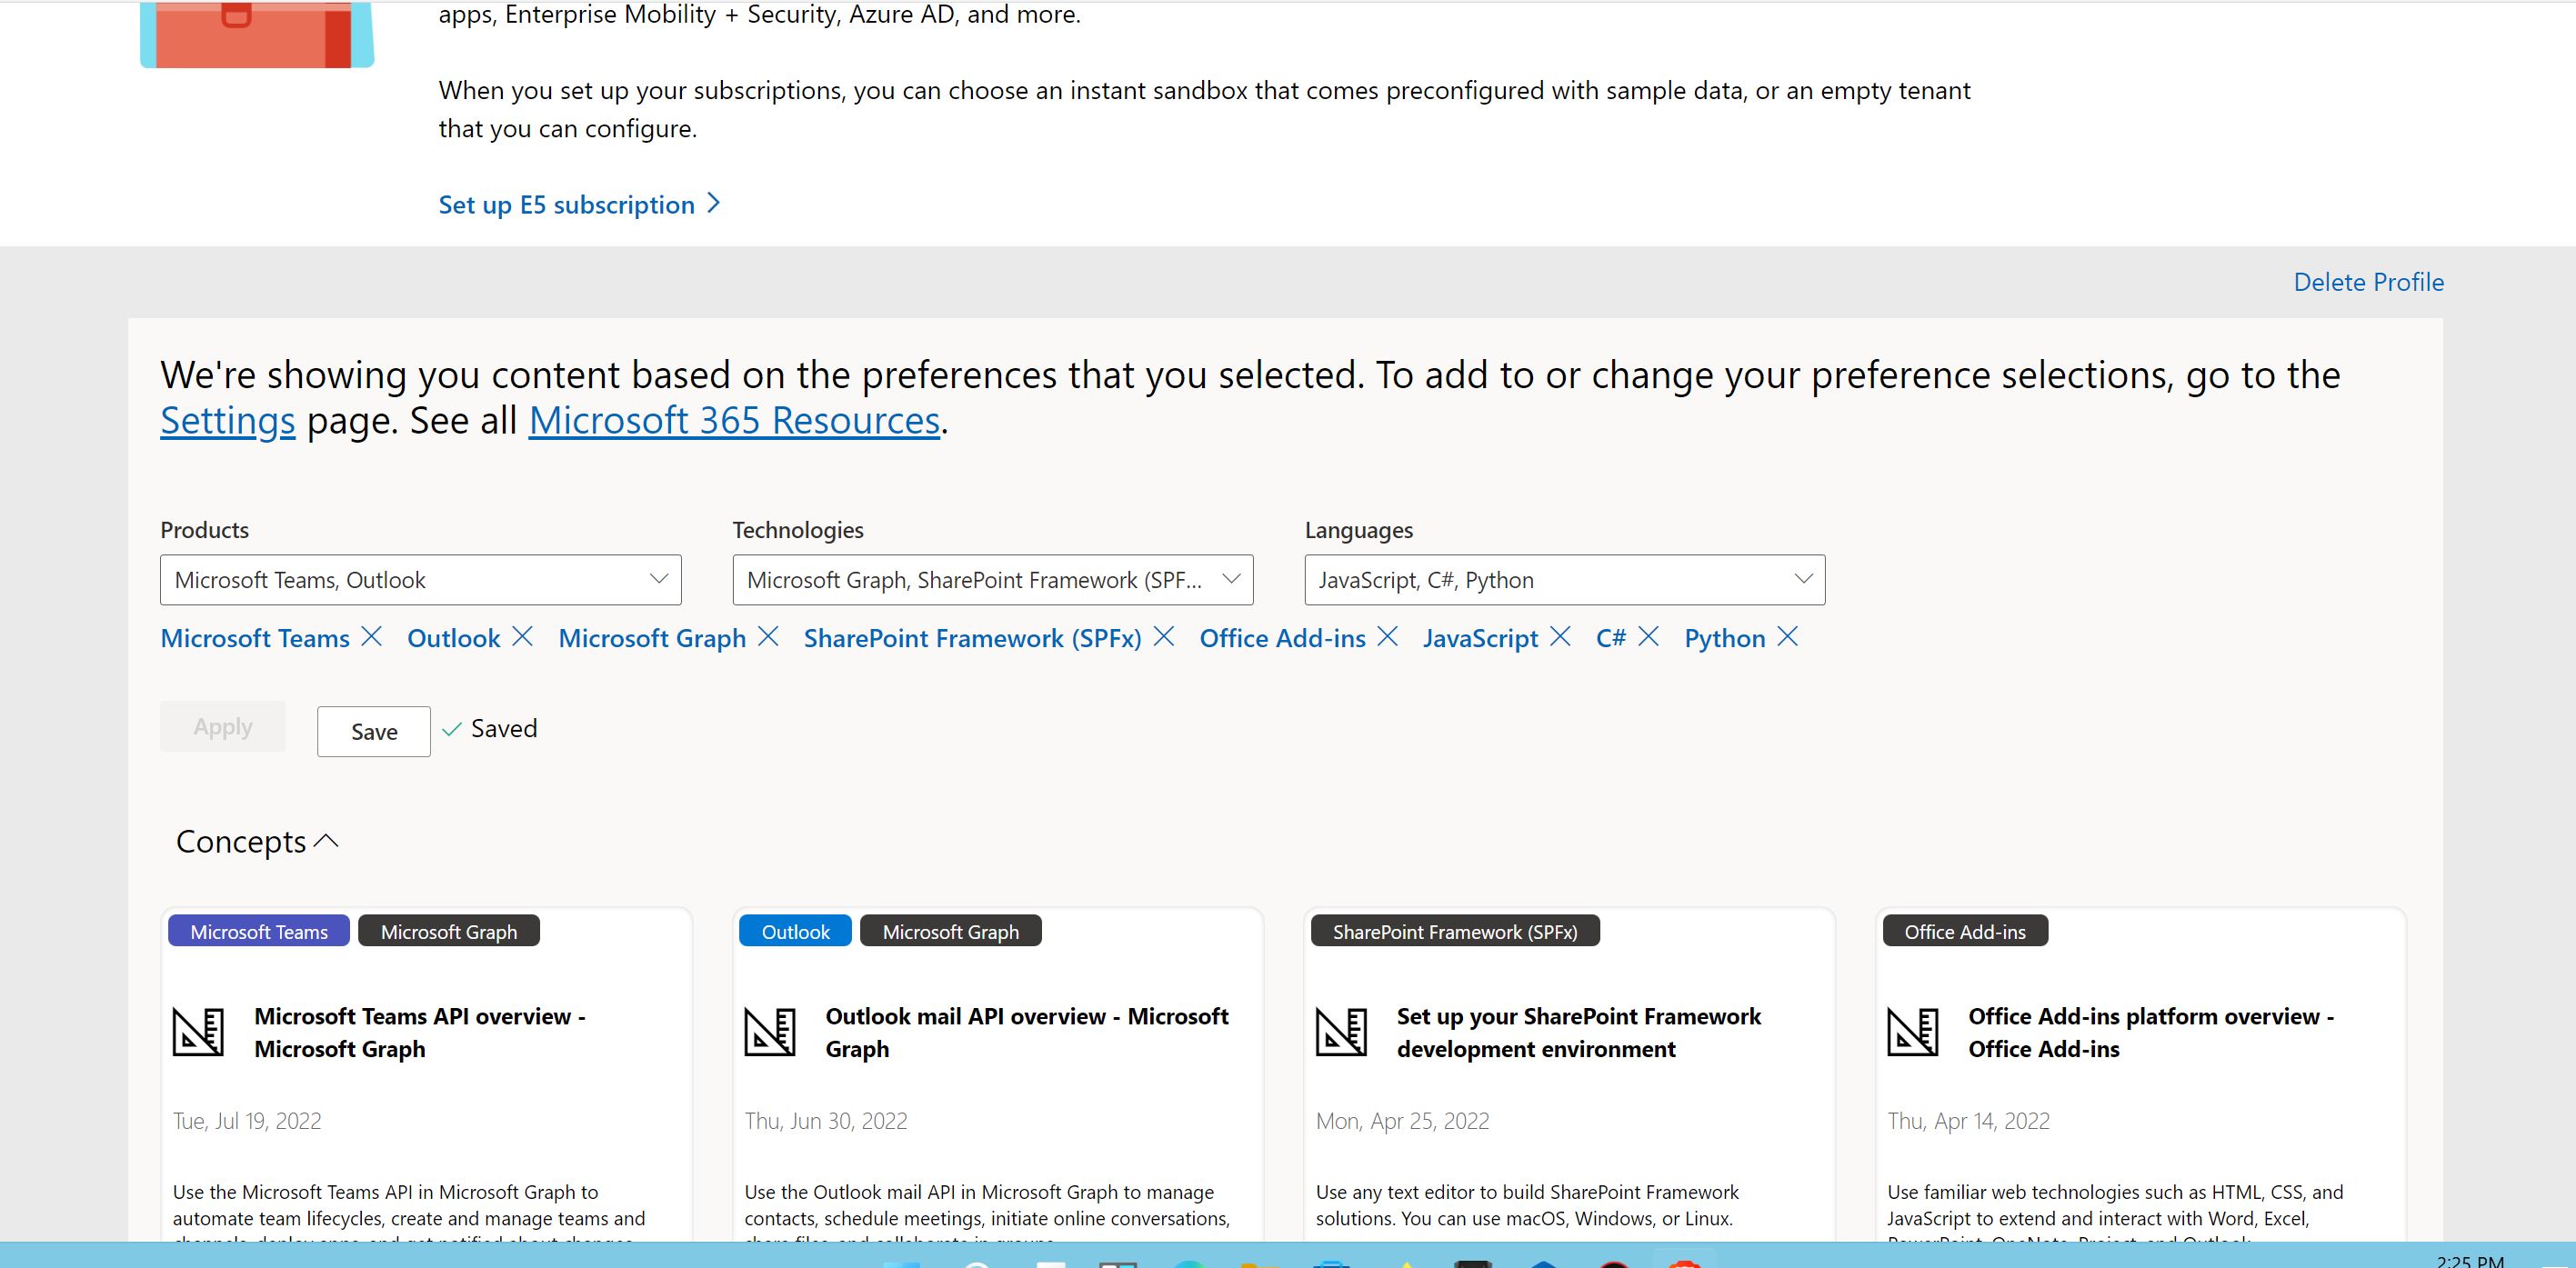Click the Save button
Screen dimensions: 2576x1268
pos(374,732)
